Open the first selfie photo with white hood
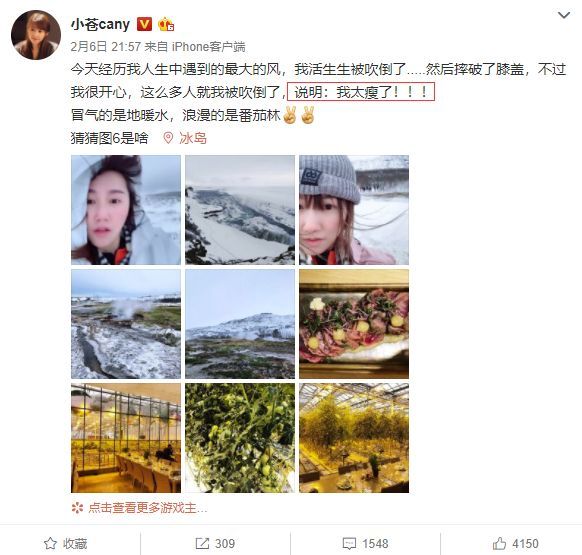This screenshot has width=582, height=555. tap(126, 210)
